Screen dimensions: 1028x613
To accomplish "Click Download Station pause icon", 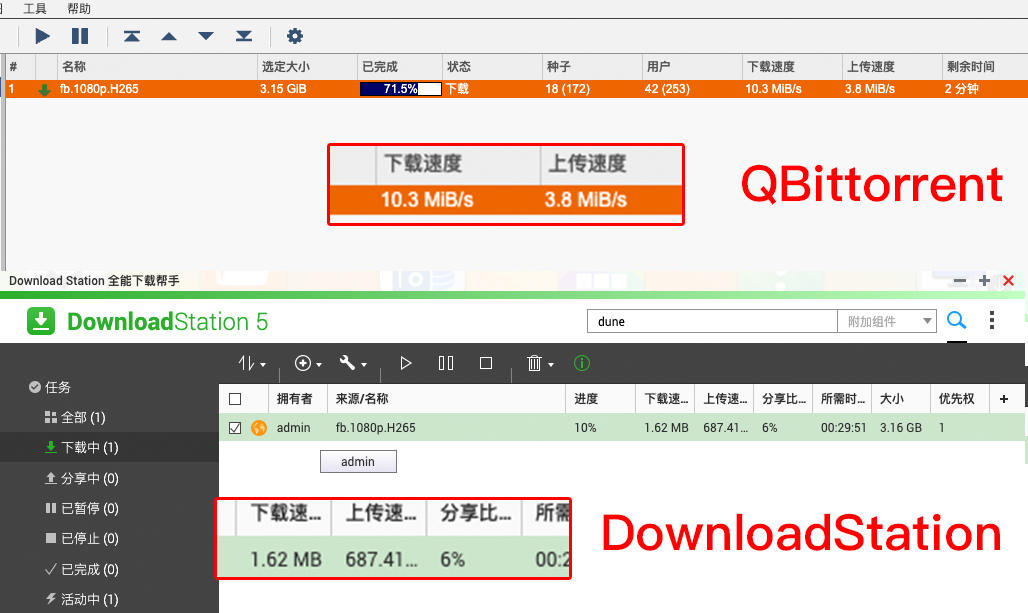I will [446, 363].
